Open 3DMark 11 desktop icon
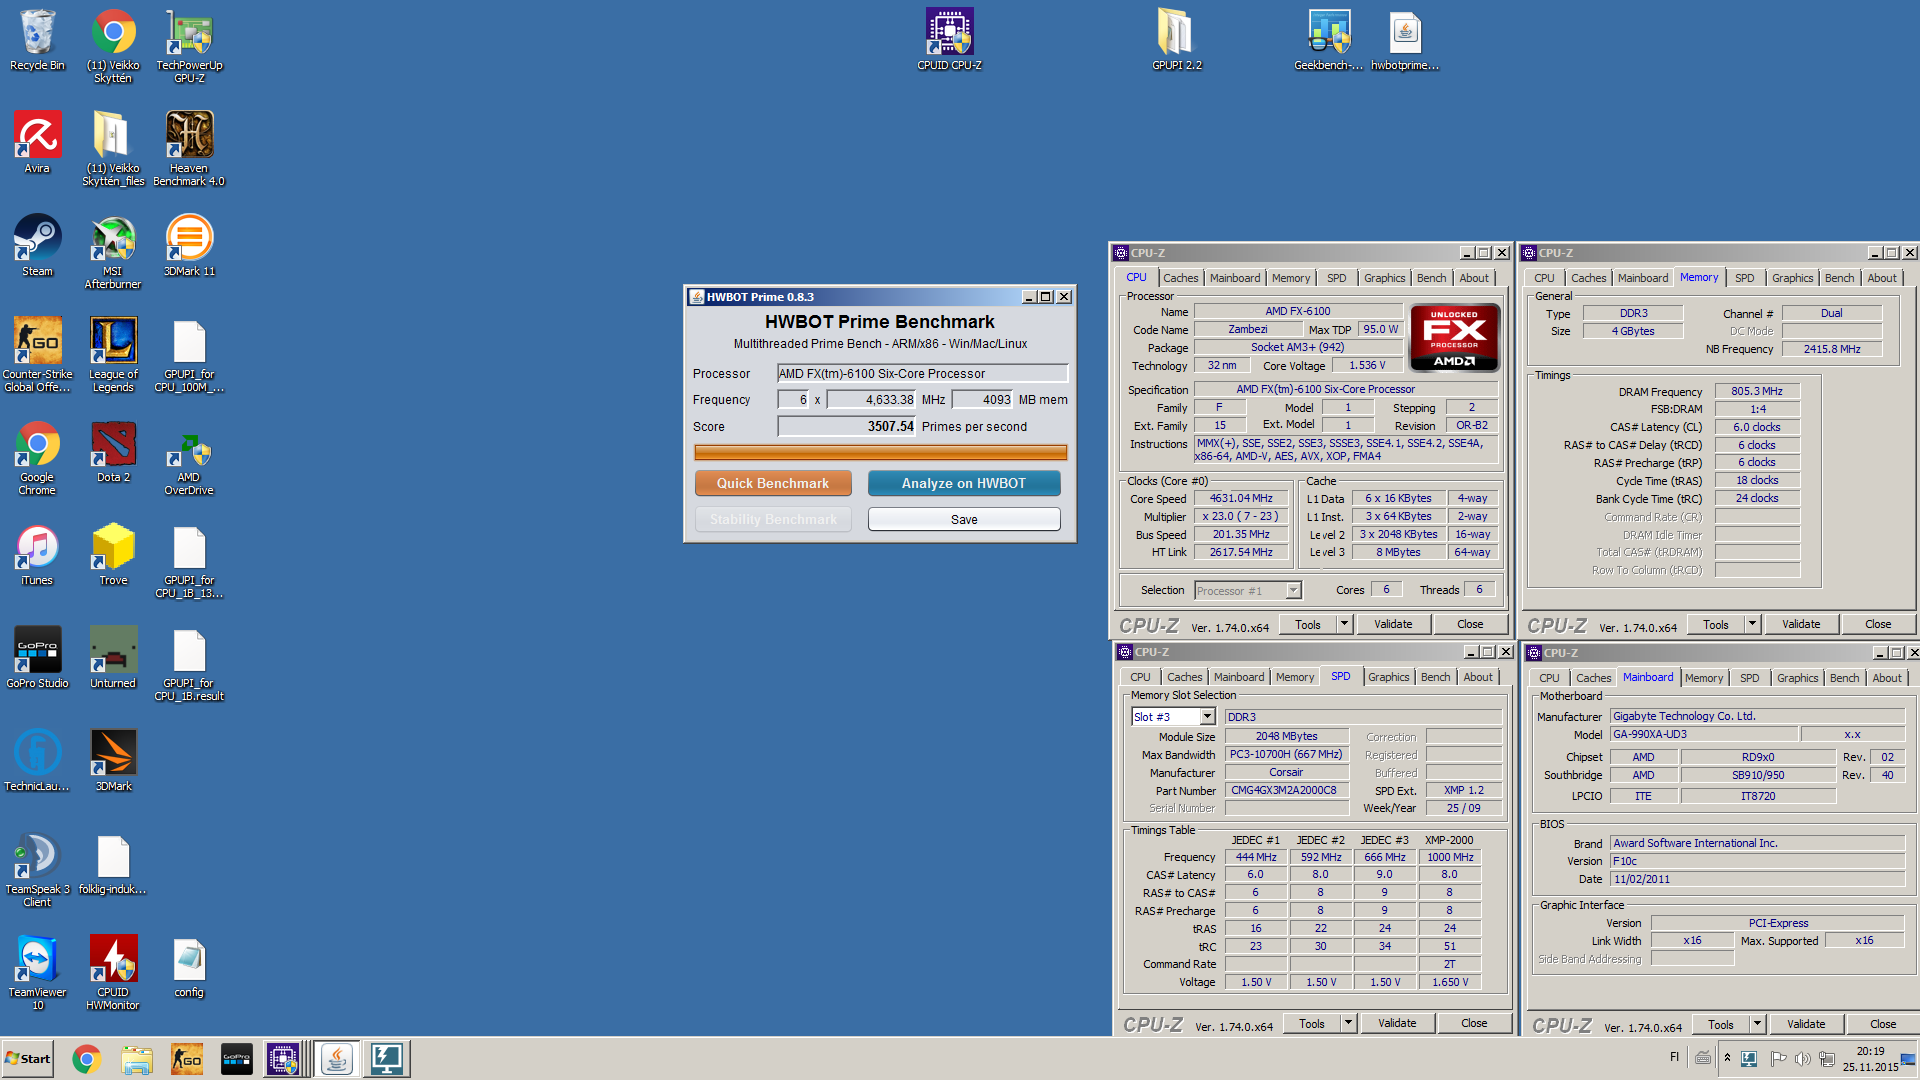Viewport: 1920px width, 1080px height. tap(189, 246)
